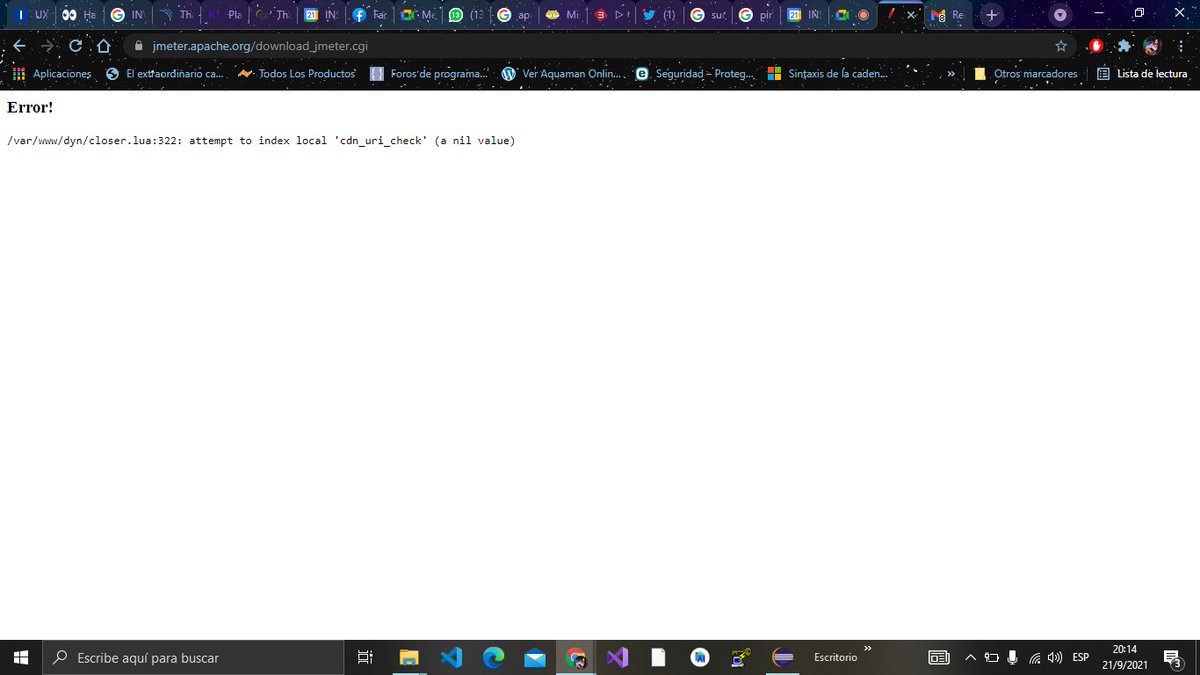Image resolution: width=1200 pixels, height=675 pixels.
Task: Click the "Error!" heading text
Action: coord(30,107)
